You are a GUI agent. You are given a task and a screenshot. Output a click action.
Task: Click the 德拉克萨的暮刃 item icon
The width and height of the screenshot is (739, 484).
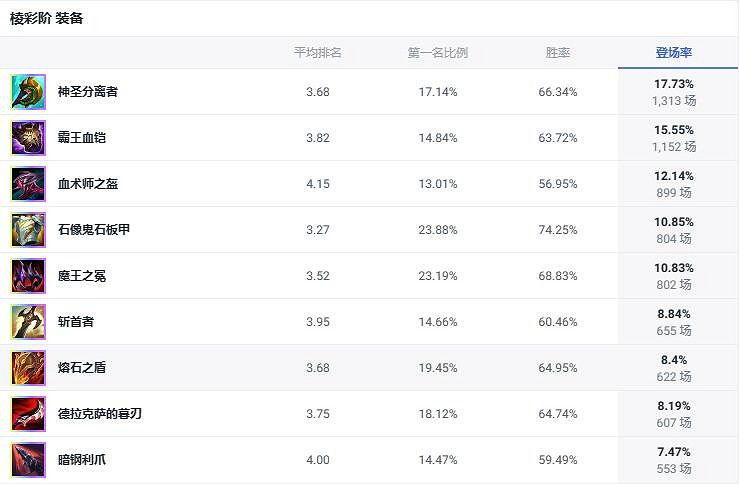tap(28, 414)
